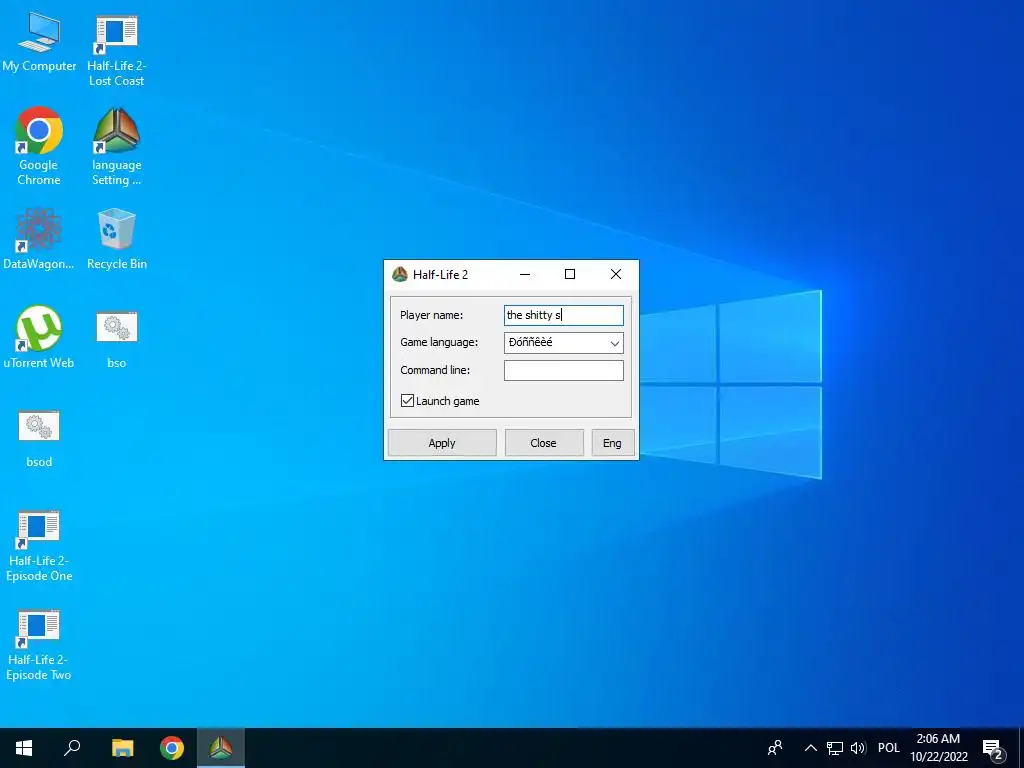Minimize the Half-Life 2 dialog window
Screen dimensions: 1024x768
tap(524, 274)
